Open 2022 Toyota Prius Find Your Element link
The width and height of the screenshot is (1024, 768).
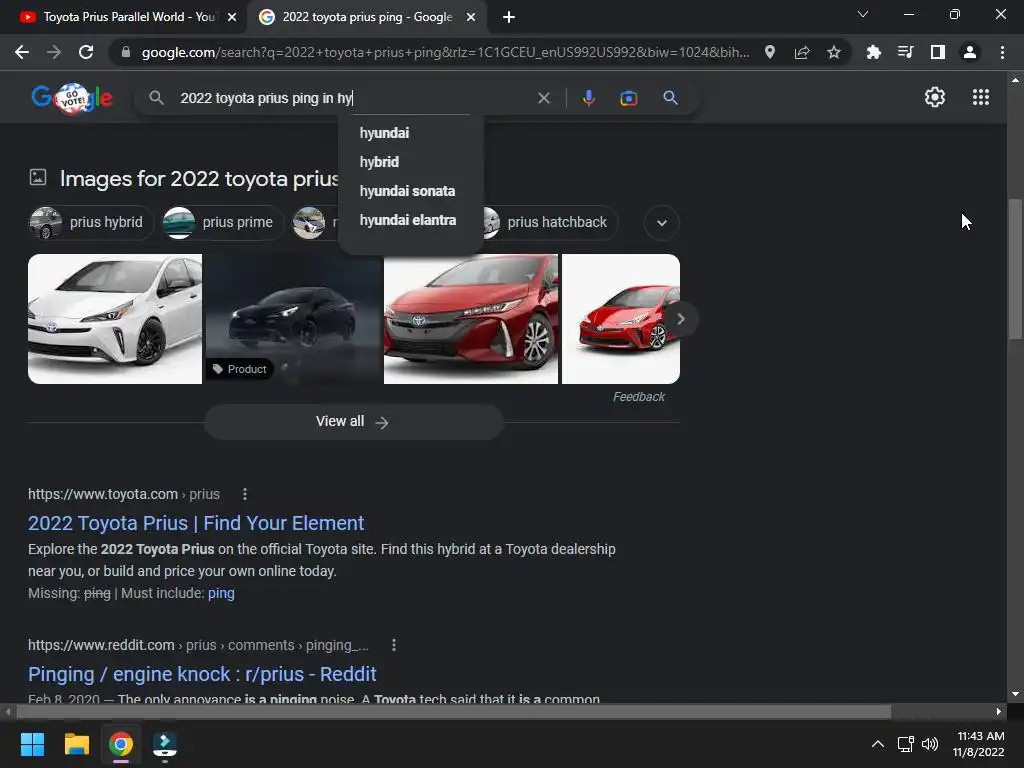195,523
